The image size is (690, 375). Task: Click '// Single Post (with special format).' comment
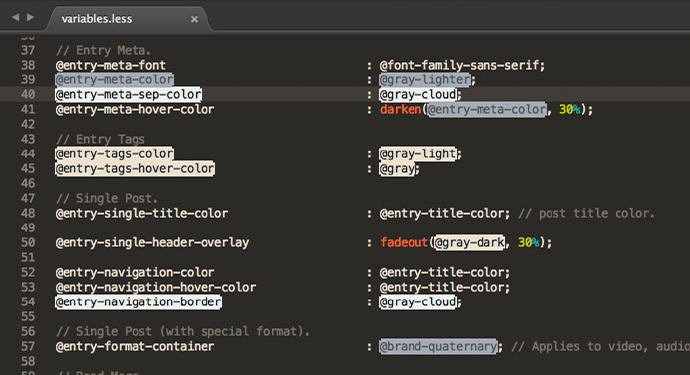183,331
